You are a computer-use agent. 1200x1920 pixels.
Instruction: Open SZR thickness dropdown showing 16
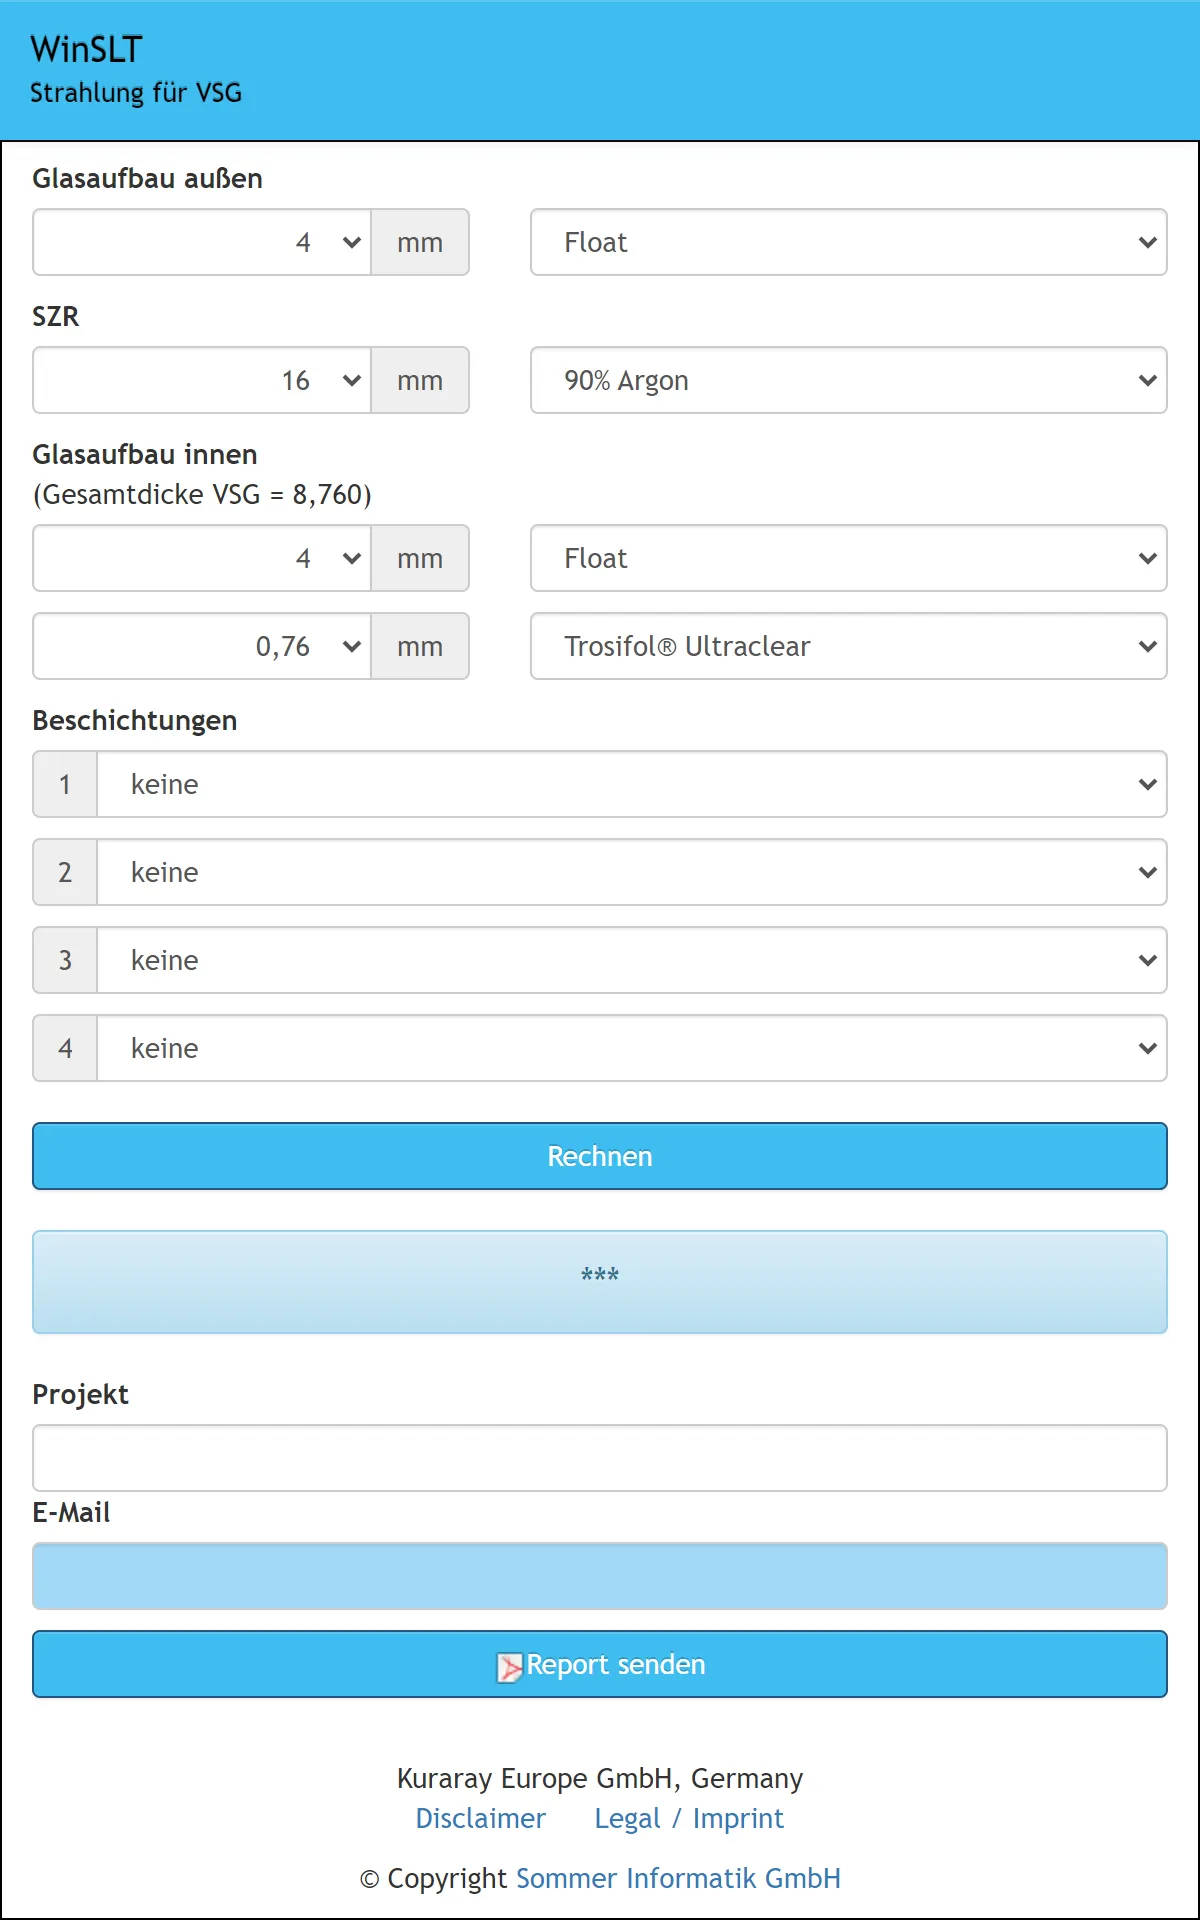[x=202, y=380]
